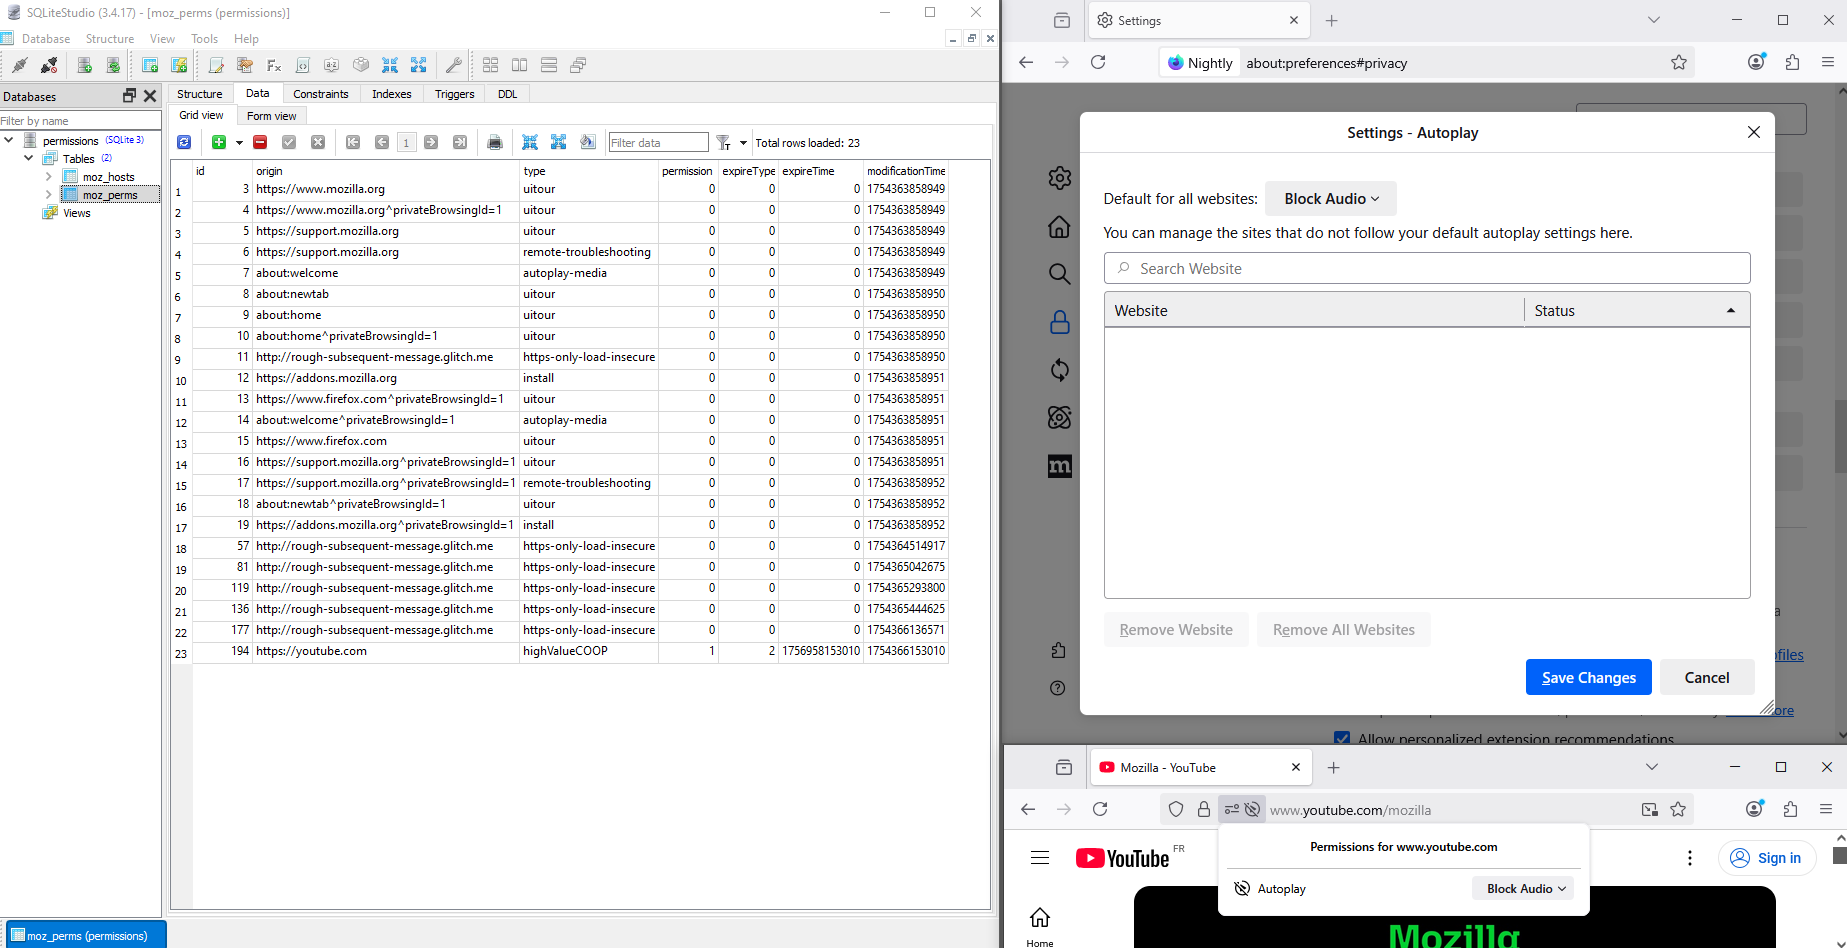Viewport: 1847px width, 948px height.
Task: Open Autoplay Block Audio dropdown for youtube.com
Action: (x=1523, y=889)
